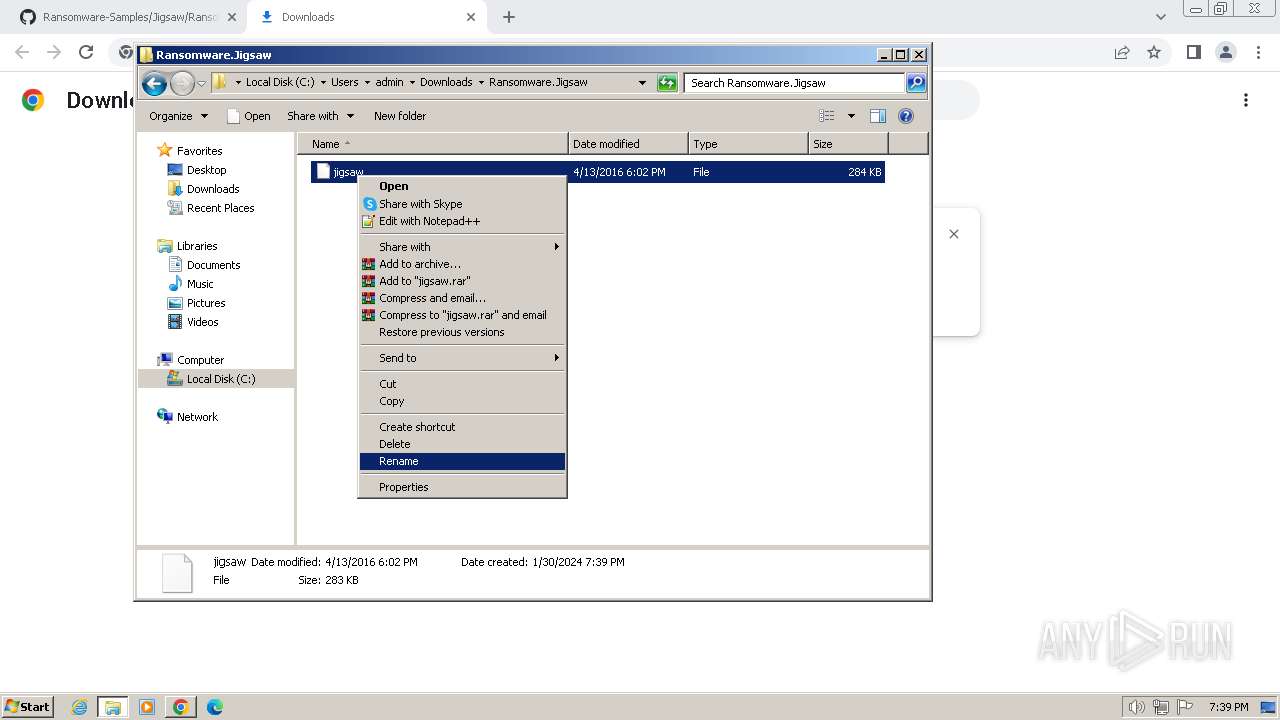Click the Notepad++ icon in context menu
The width and height of the screenshot is (1280, 720).
click(369, 221)
